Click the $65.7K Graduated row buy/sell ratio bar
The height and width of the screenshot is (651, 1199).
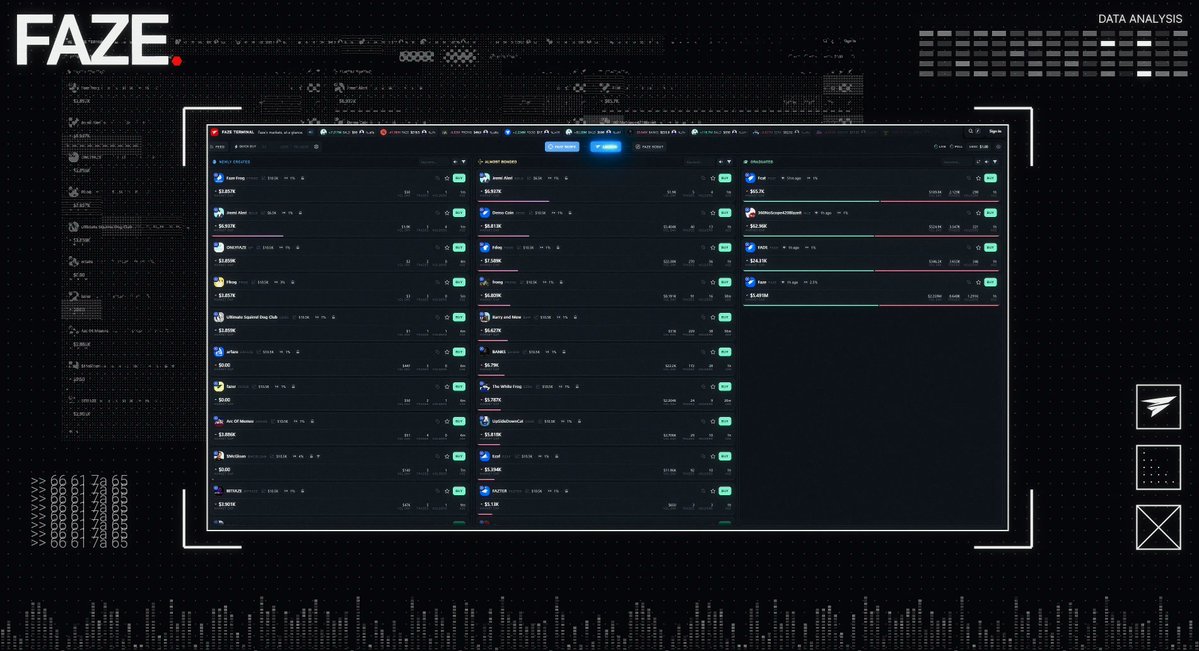871,201
